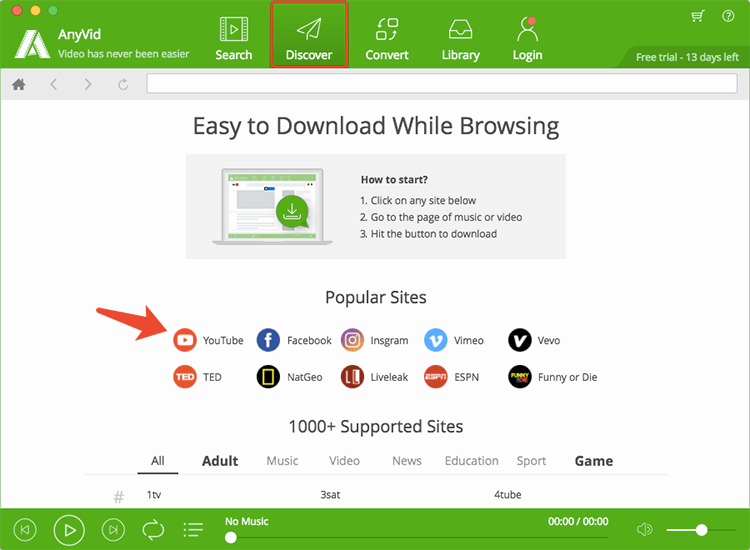Image resolution: width=750 pixels, height=550 pixels.
Task: Open the Convert tab
Action: [x=386, y=38]
